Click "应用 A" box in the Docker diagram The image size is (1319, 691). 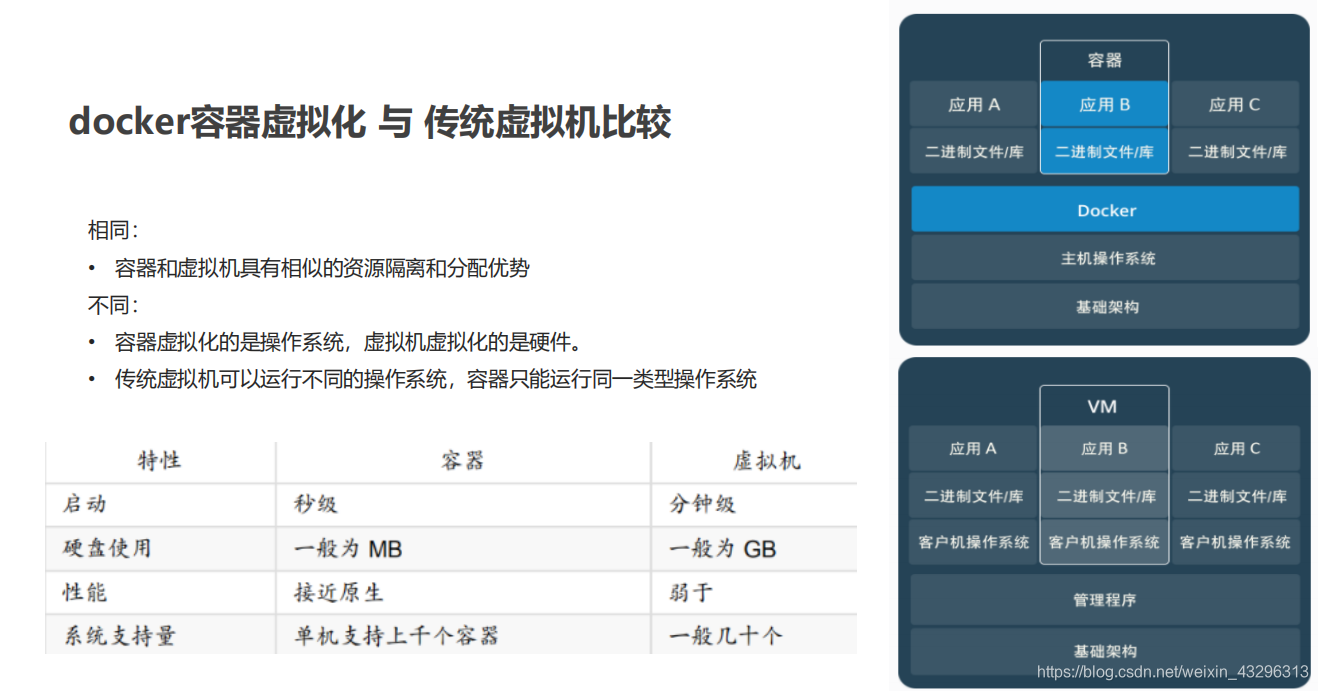point(974,104)
